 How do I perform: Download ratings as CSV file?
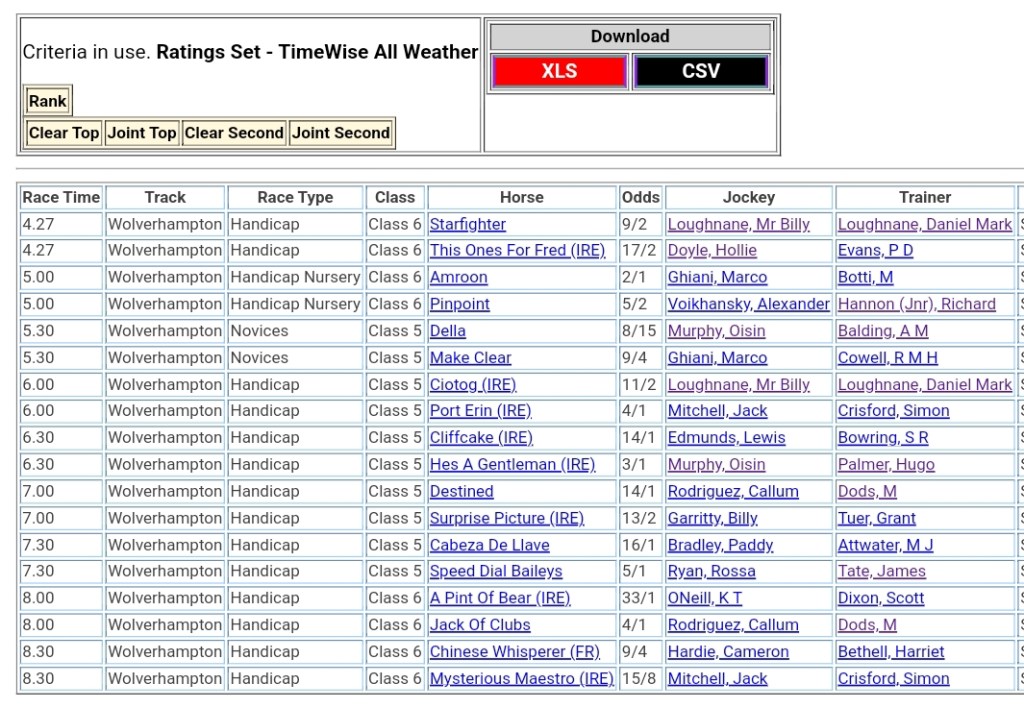point(700,72)
